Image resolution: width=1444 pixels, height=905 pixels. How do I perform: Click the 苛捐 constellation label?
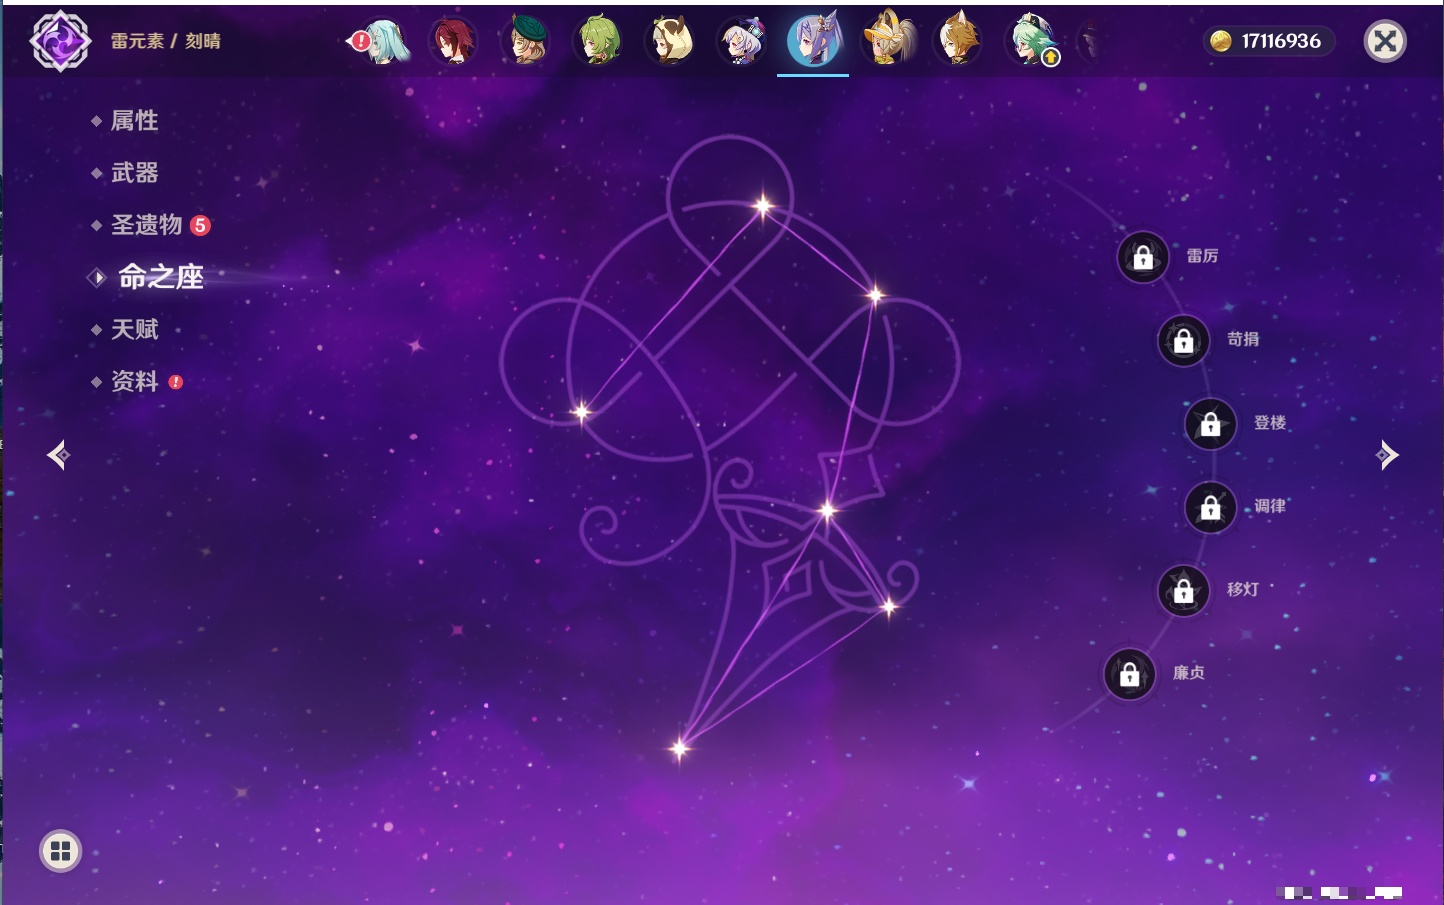[1243, 339]
